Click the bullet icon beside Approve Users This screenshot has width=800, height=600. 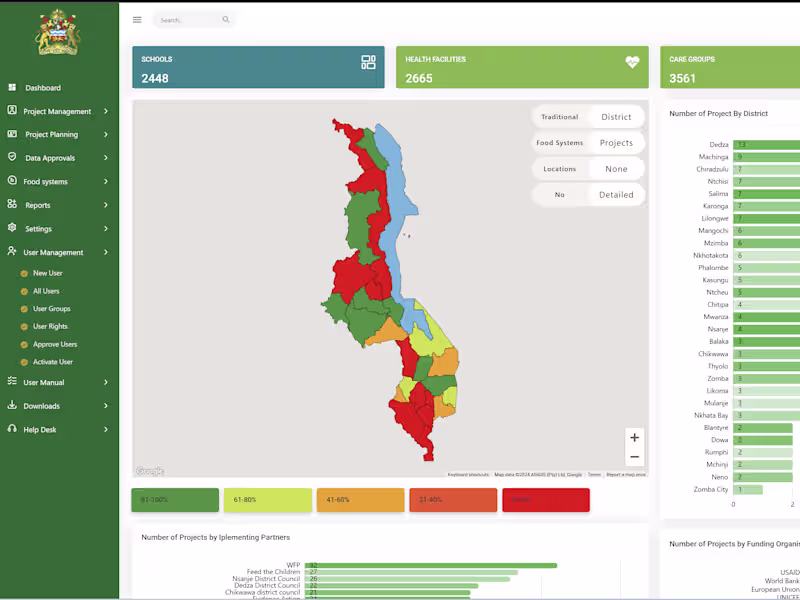pos(24,345)
